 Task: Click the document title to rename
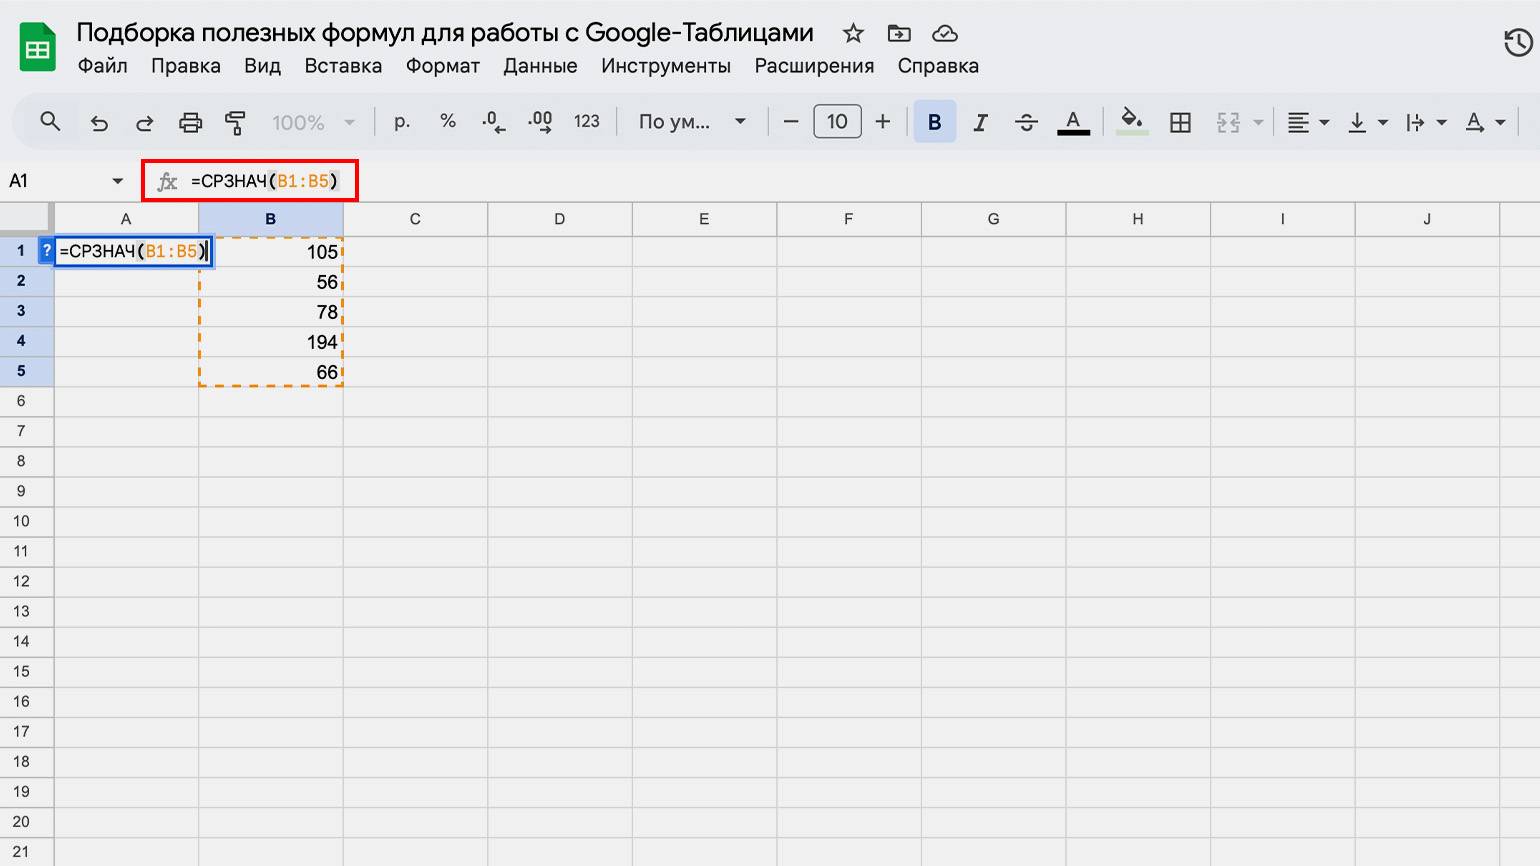coord(445,33)
